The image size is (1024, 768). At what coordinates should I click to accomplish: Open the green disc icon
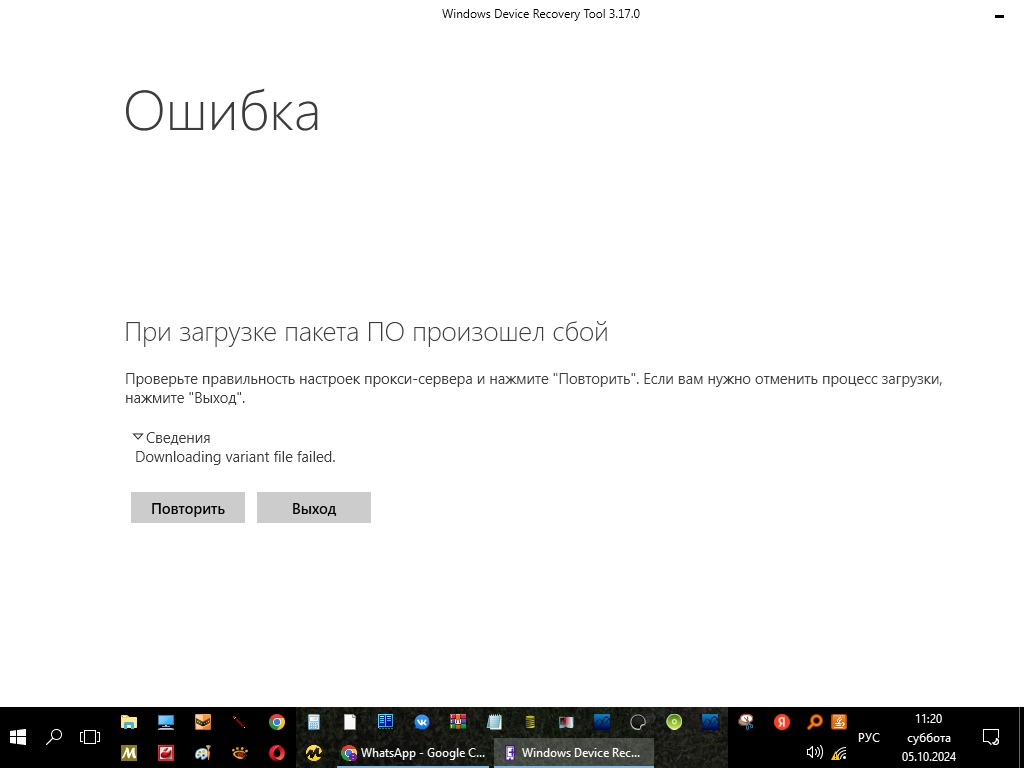(674, 722)
